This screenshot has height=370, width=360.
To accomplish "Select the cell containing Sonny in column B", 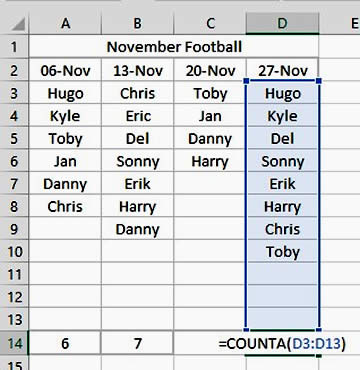I will point(138,162).
